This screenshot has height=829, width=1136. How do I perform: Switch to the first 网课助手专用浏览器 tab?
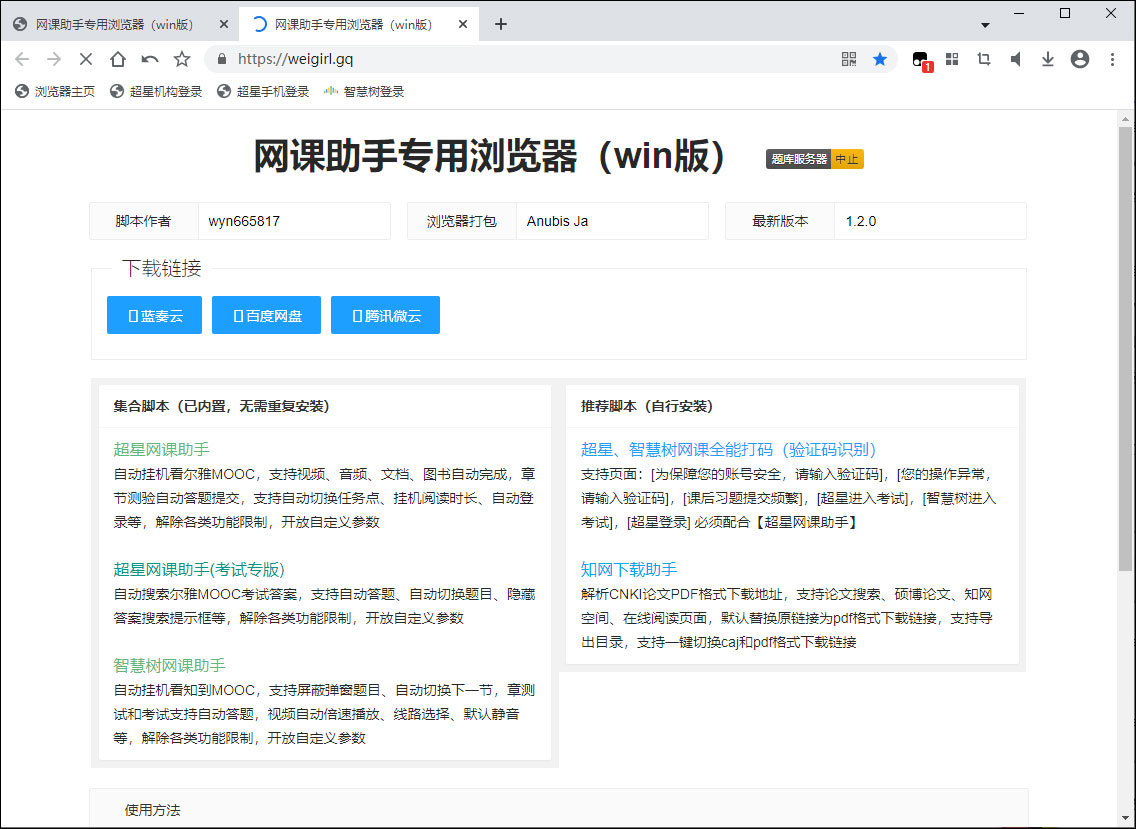click(114, 25)
